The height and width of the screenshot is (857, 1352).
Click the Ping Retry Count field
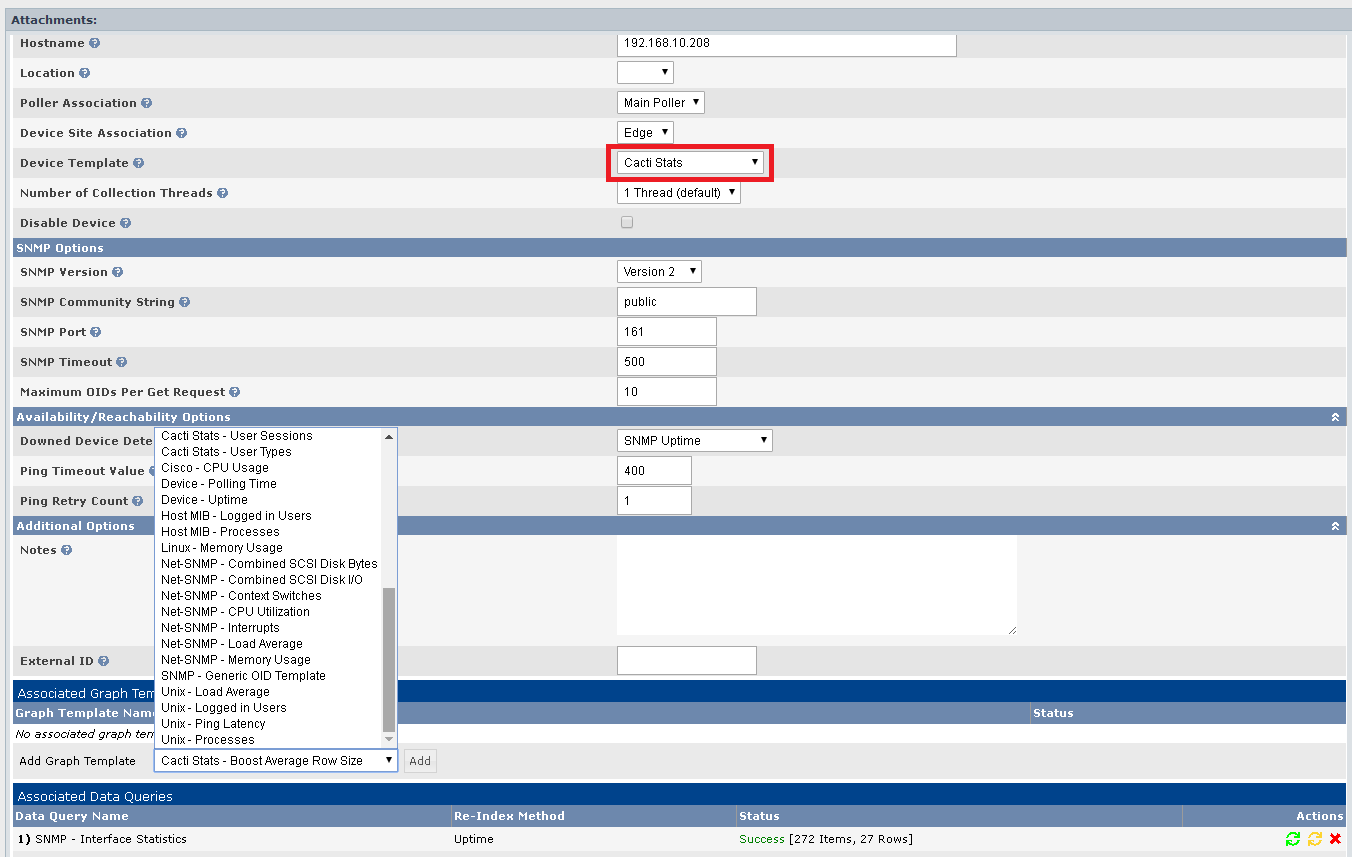tap(654, 500)
